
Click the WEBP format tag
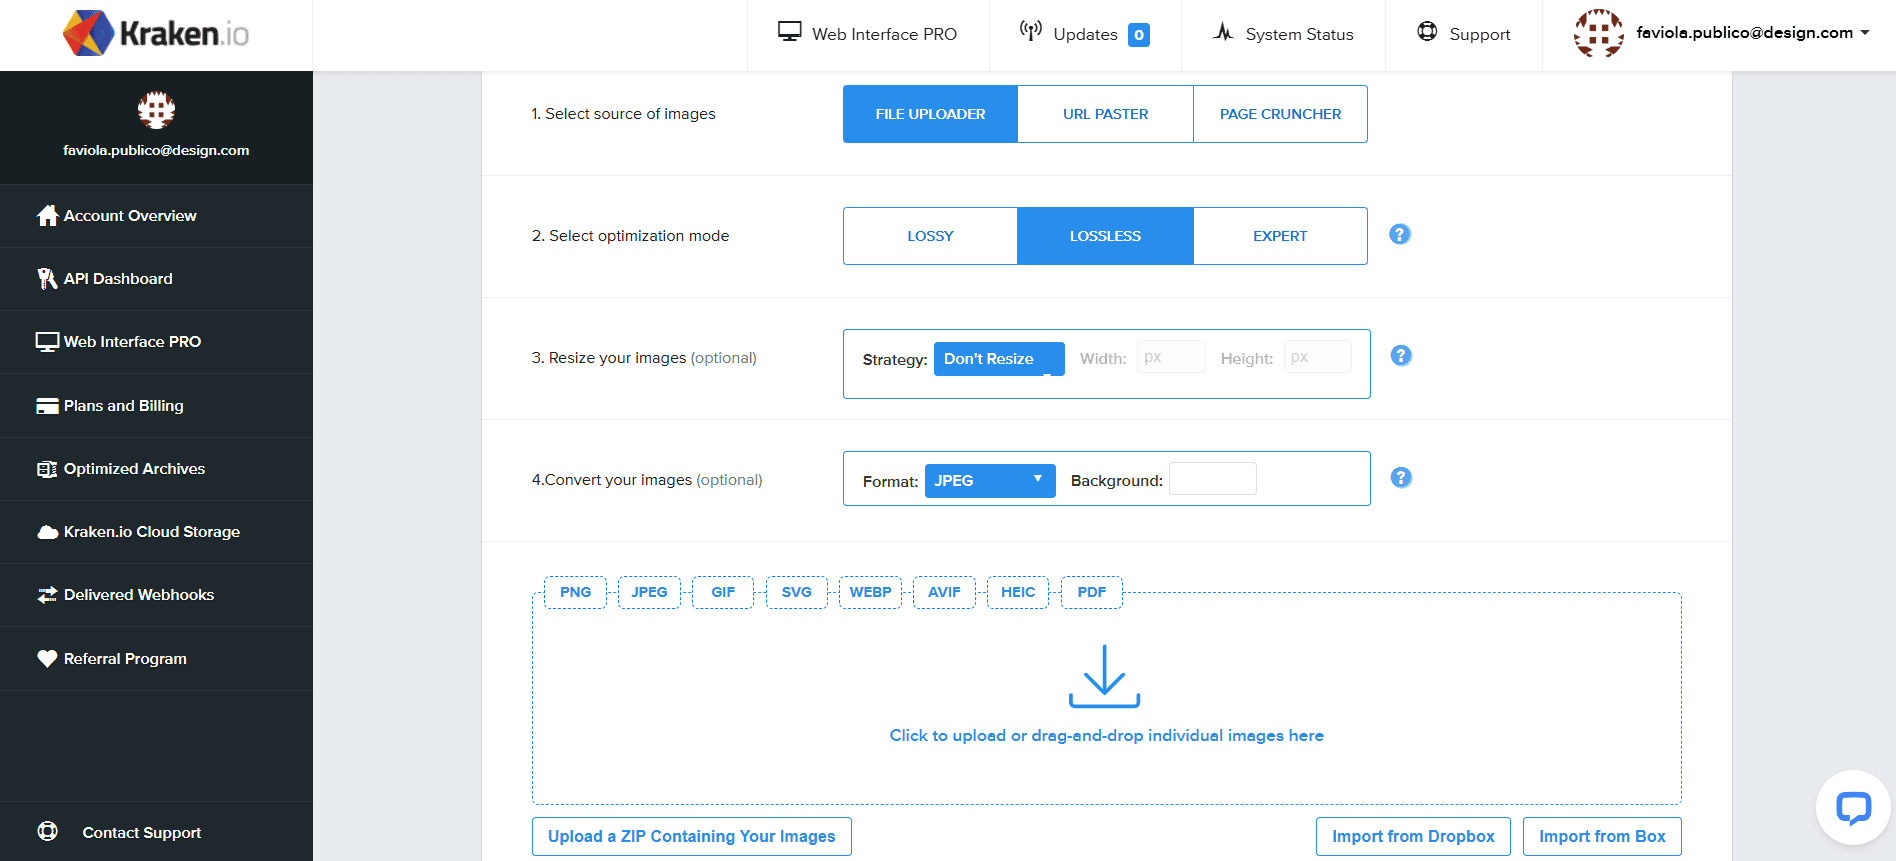871,592
